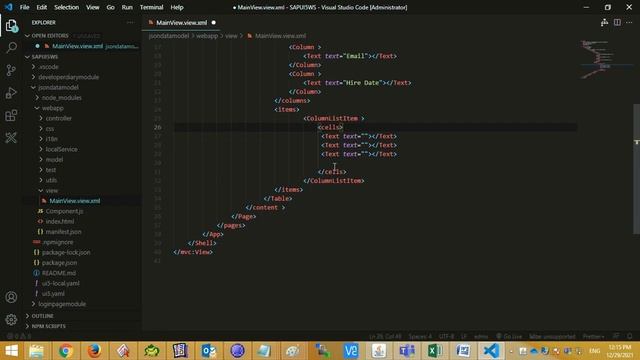This screenshot has height=360, width=640.
Task: Click the editor vertical scrollbar
Action: (x=636, y=169)
